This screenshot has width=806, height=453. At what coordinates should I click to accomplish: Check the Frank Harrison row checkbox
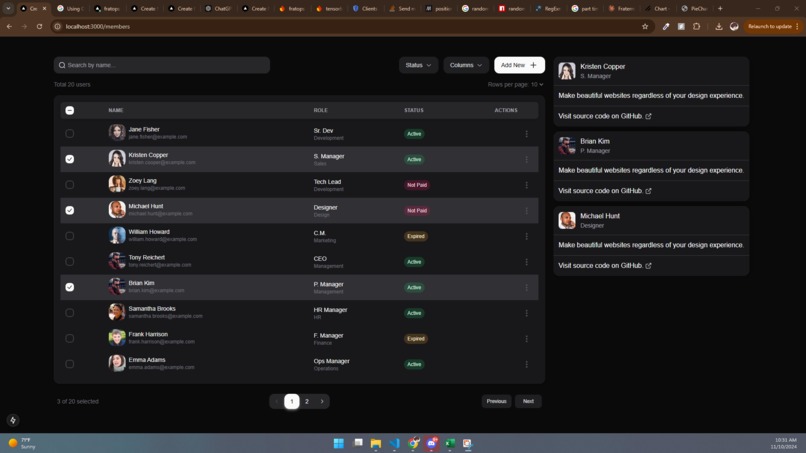(x=69, y=338)
